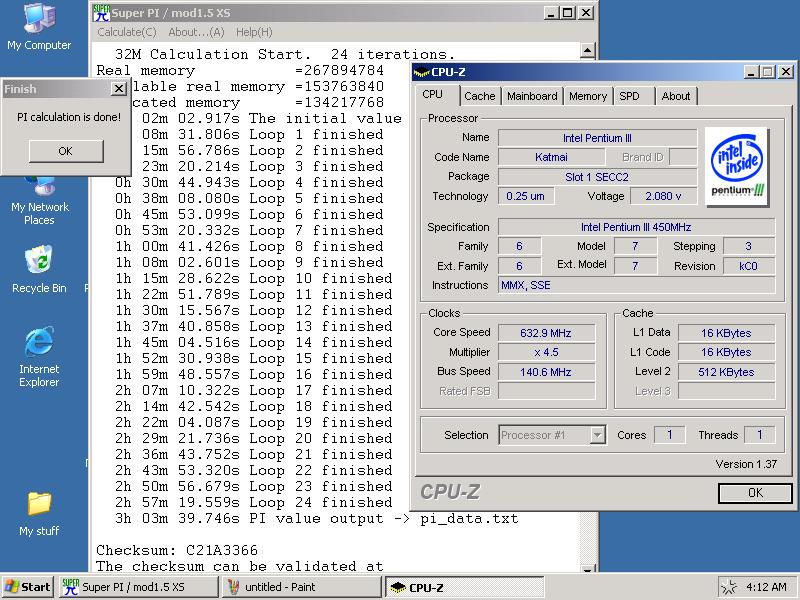Minimize the Super PI window

pyautogui.click(x=550, y=13)
